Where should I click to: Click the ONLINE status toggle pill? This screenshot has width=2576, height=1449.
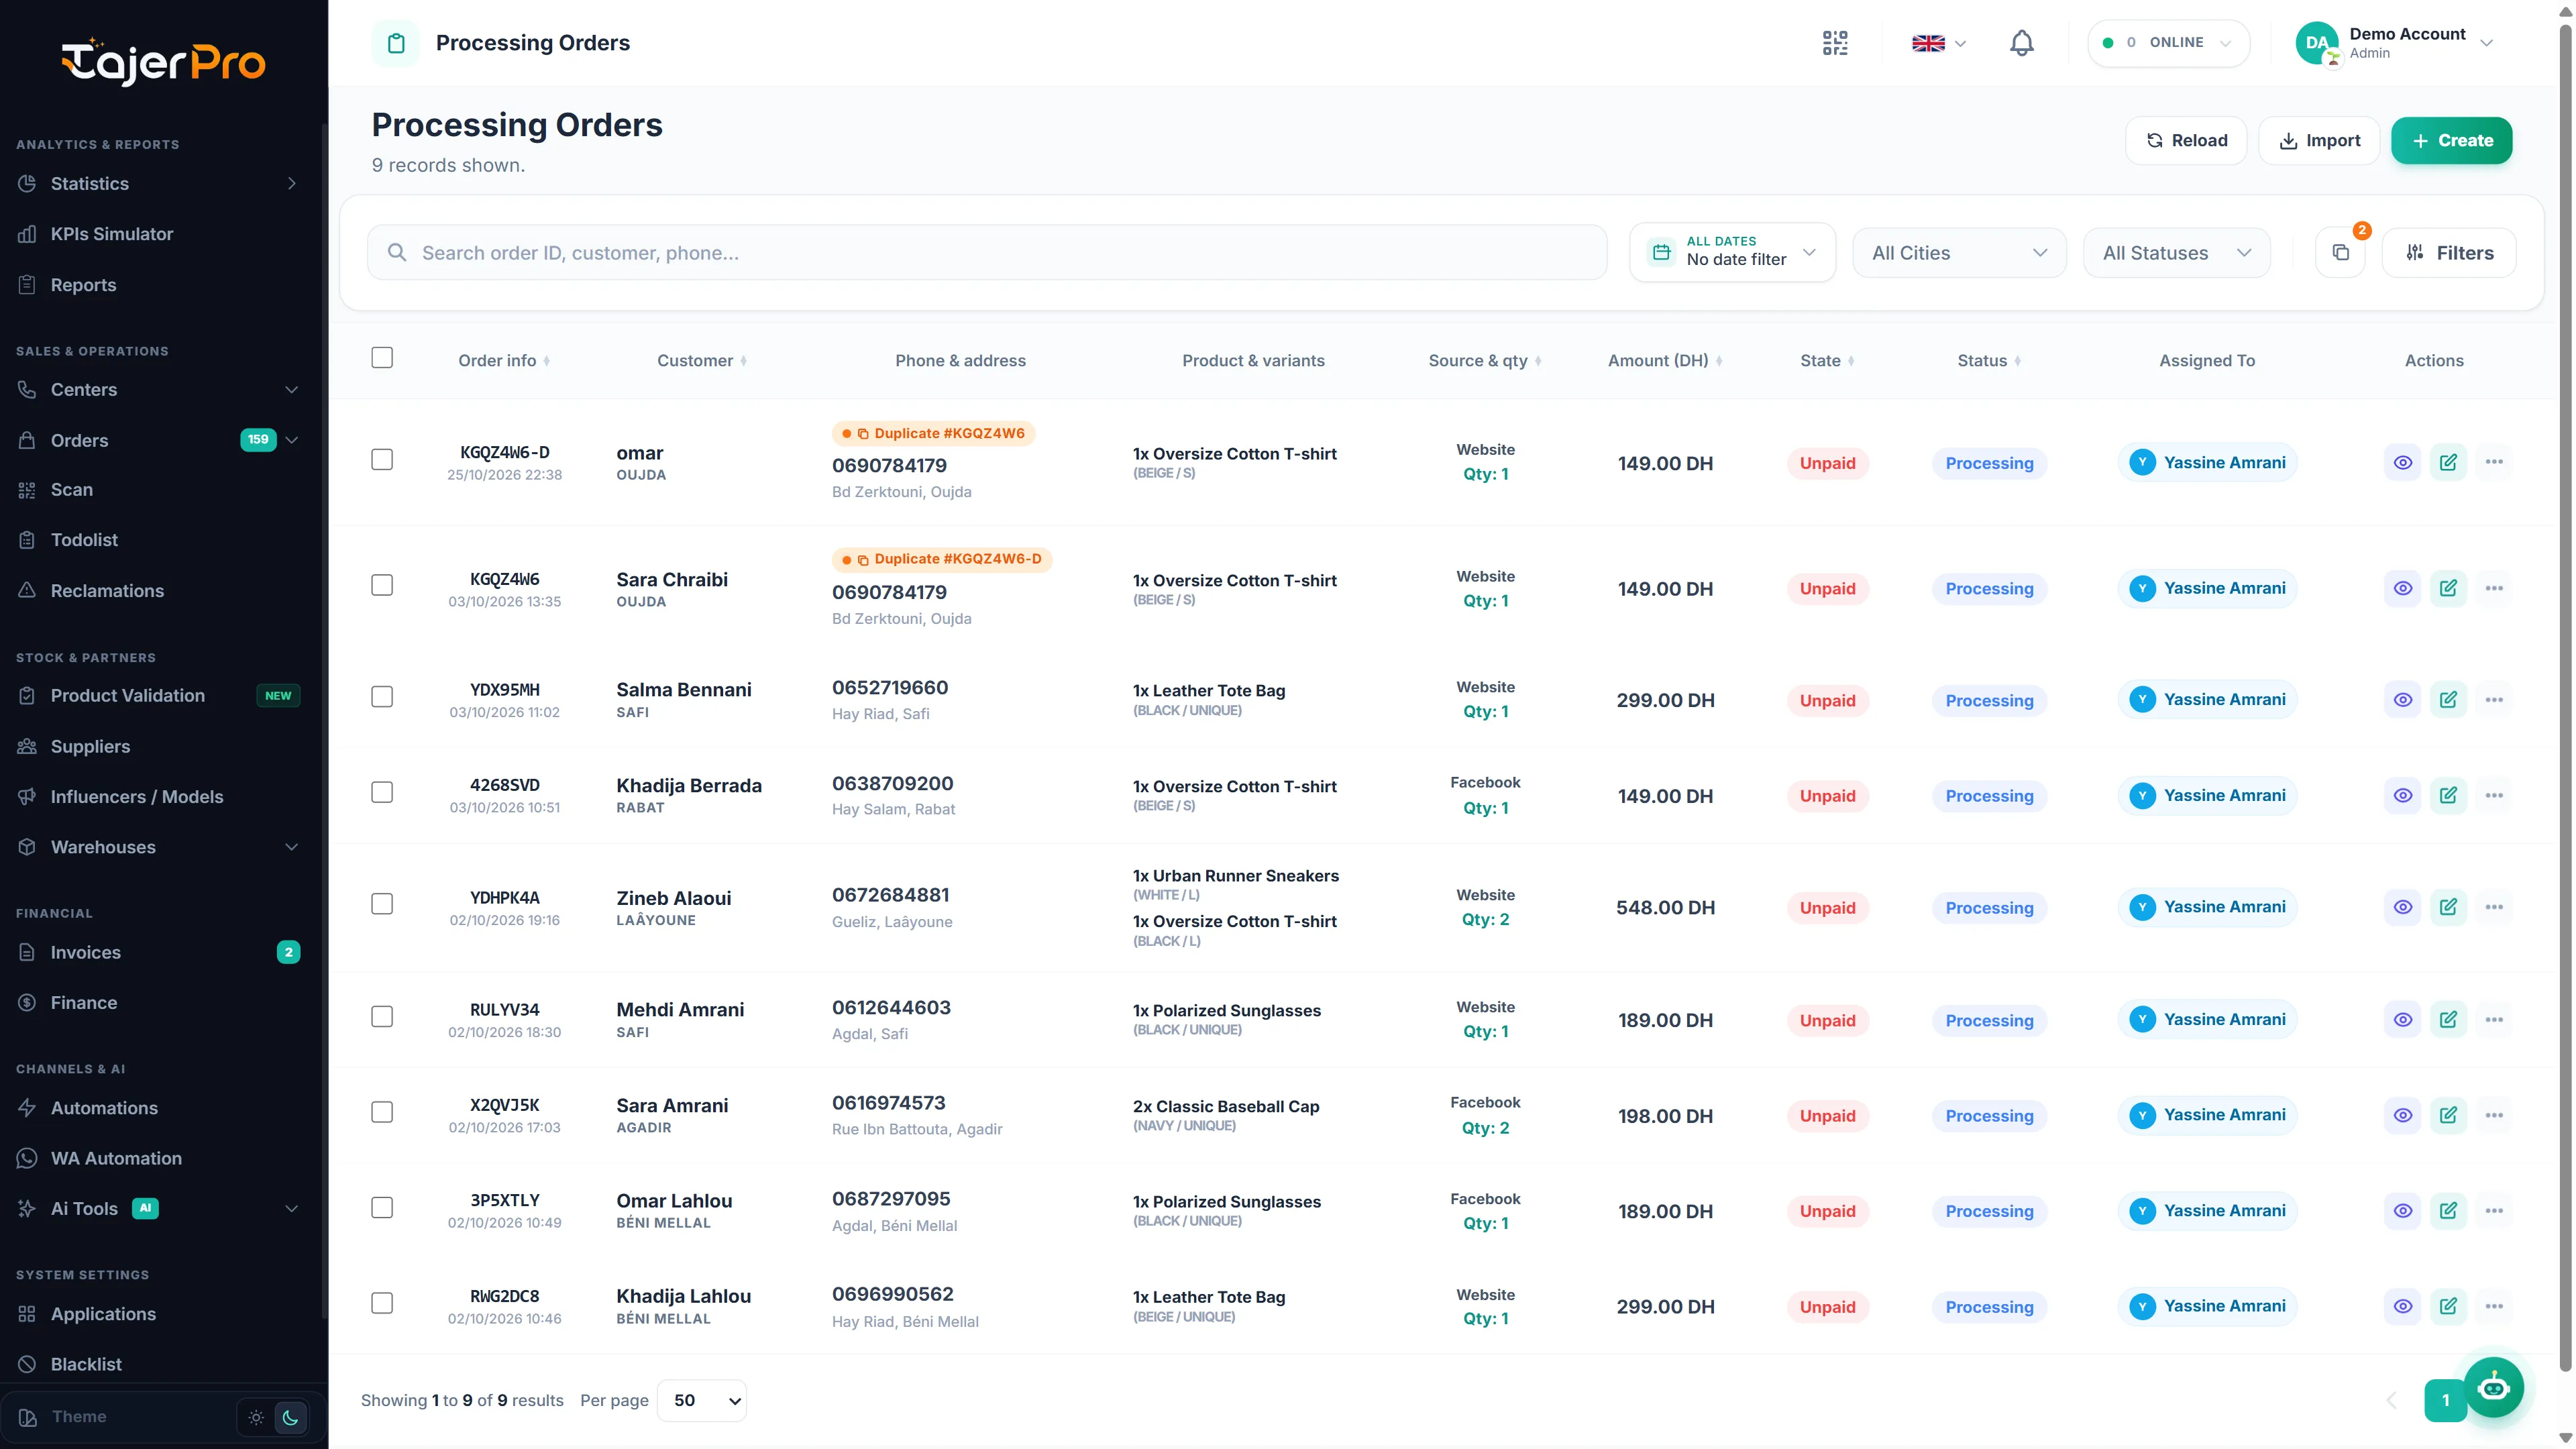point(2168,43)
